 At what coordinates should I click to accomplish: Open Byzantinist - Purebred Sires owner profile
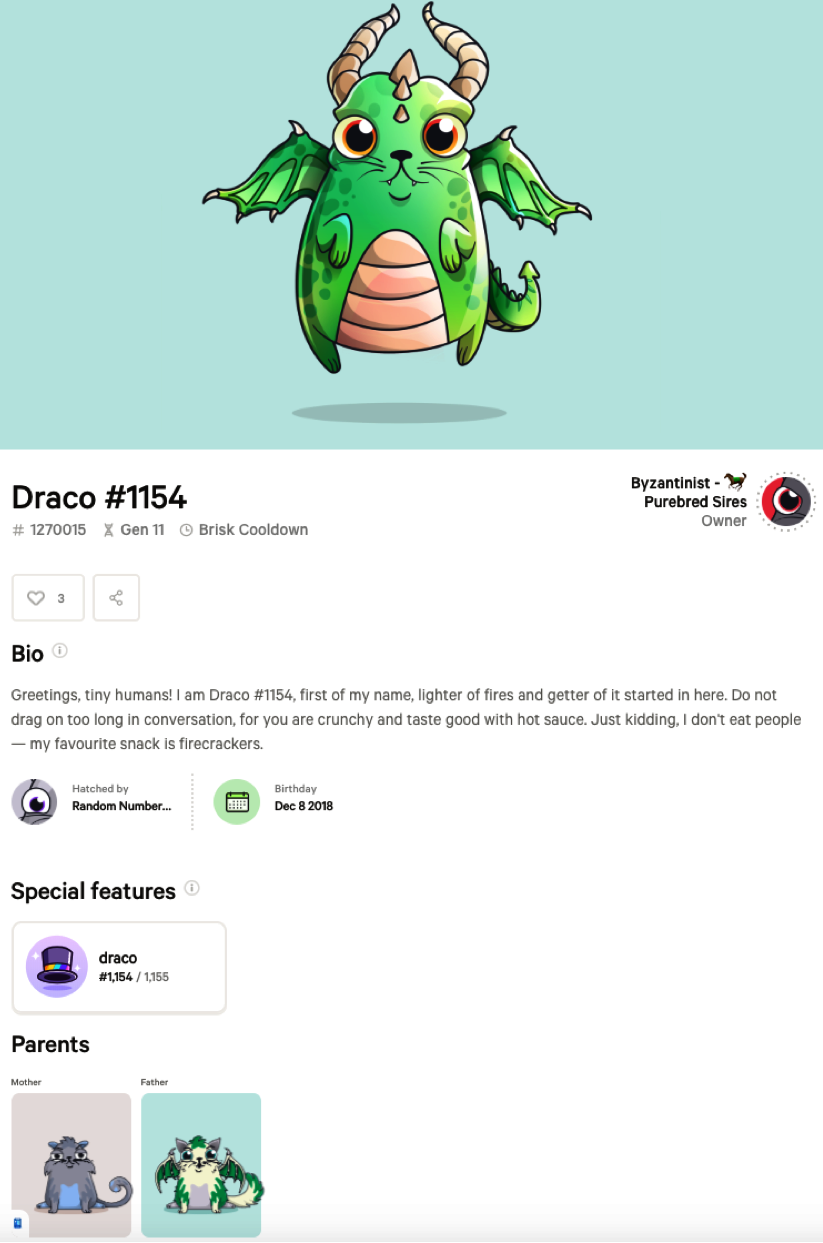pyautogui.click(x=689, y=492)
